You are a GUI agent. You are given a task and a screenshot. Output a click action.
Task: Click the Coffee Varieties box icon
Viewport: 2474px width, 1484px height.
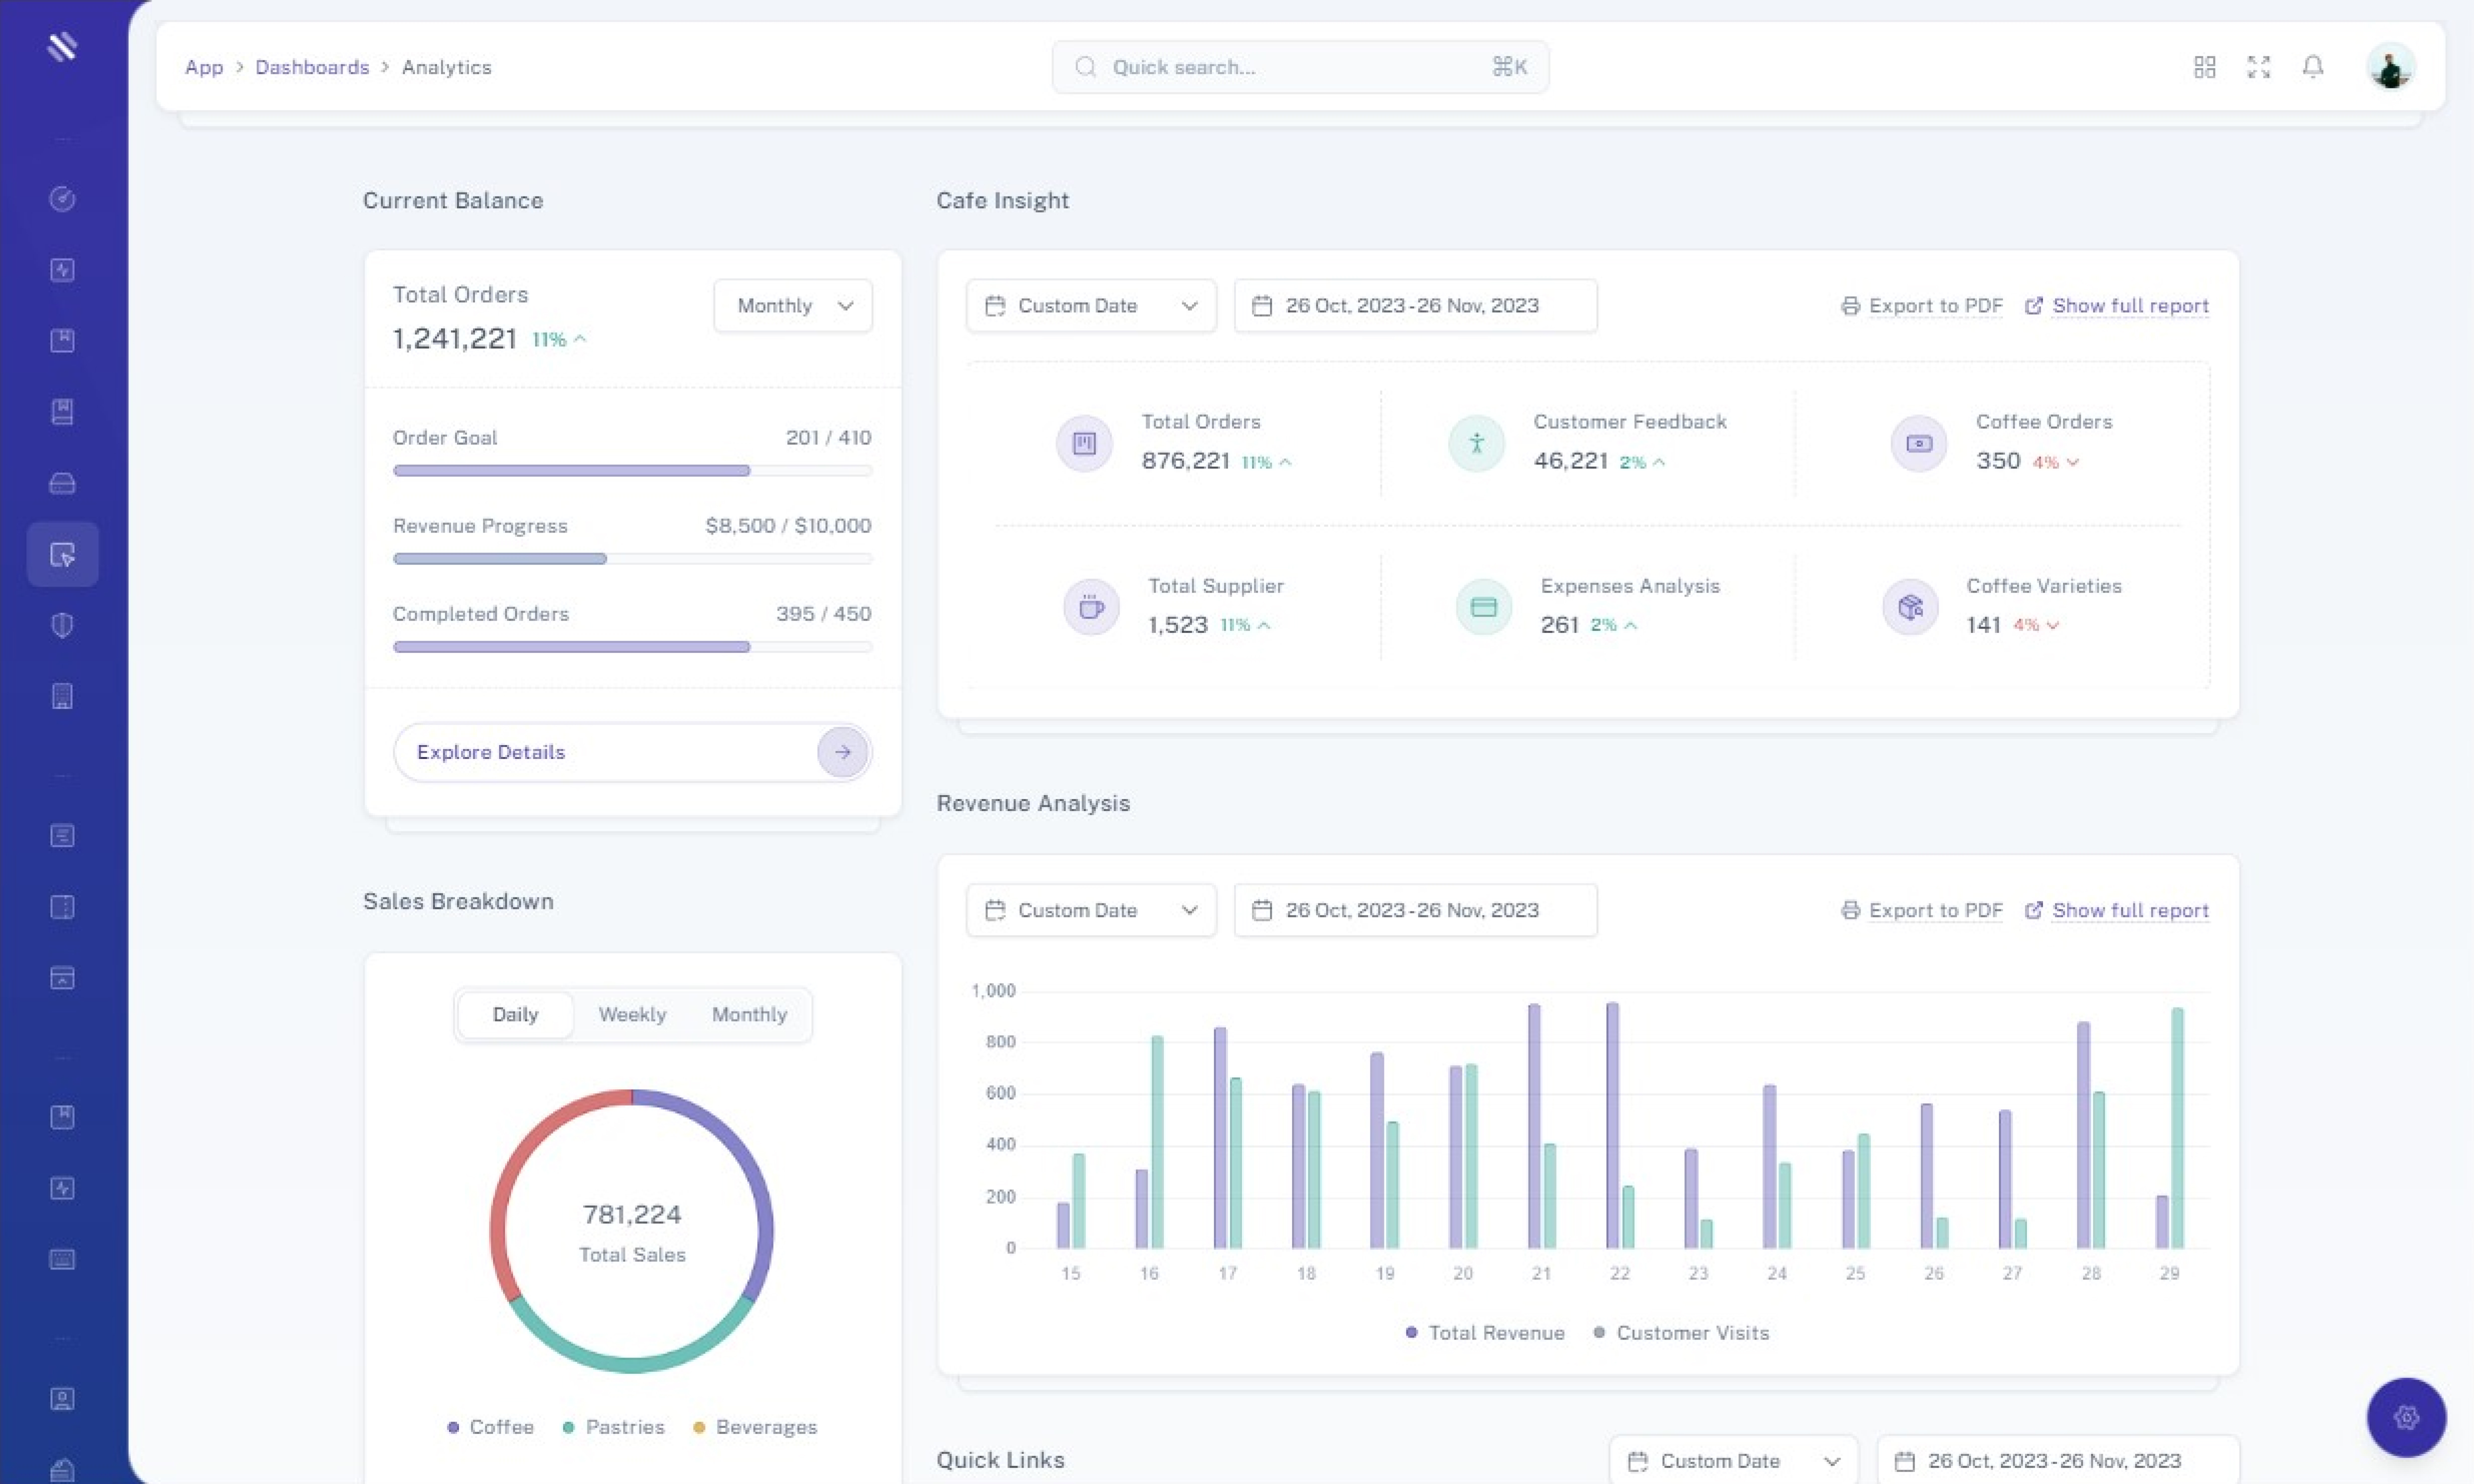pos(1910,607)
